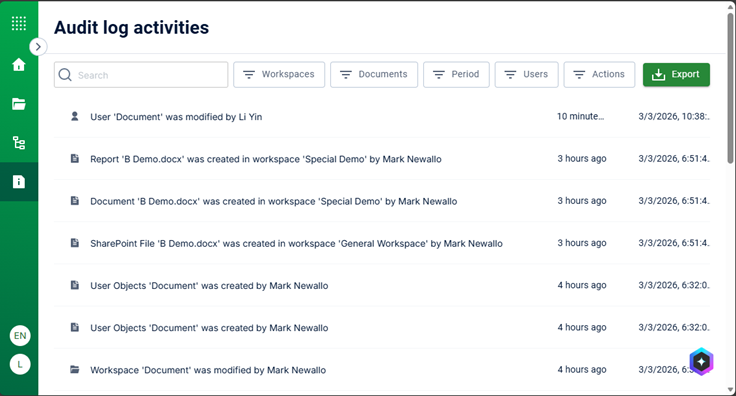Select entry Document 'B Demo.docx' created in 'Special Demo'
736x396 pixels.
(x=382, y=201)
